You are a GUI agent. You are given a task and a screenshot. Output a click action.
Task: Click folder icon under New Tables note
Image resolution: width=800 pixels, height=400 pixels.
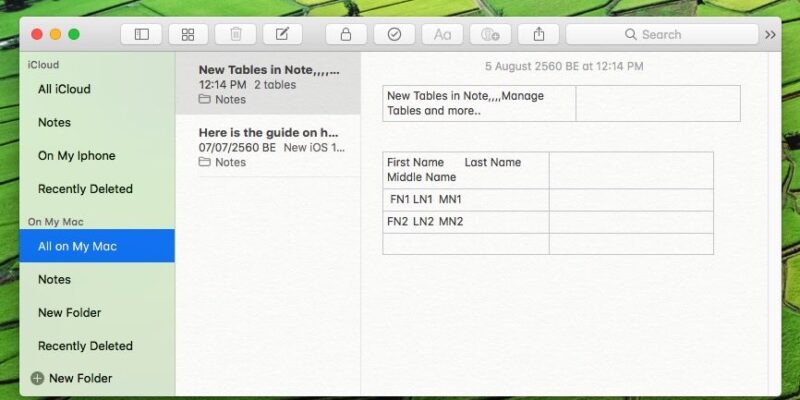click(x=205, y=99)
